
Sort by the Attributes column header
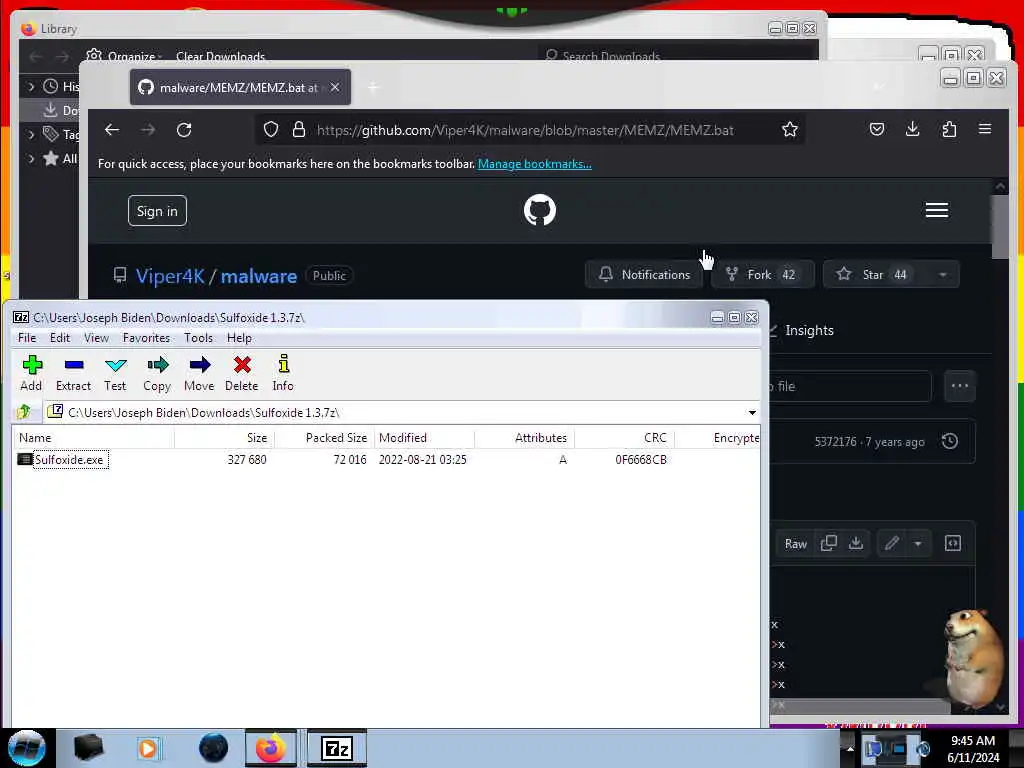[524, 438]
